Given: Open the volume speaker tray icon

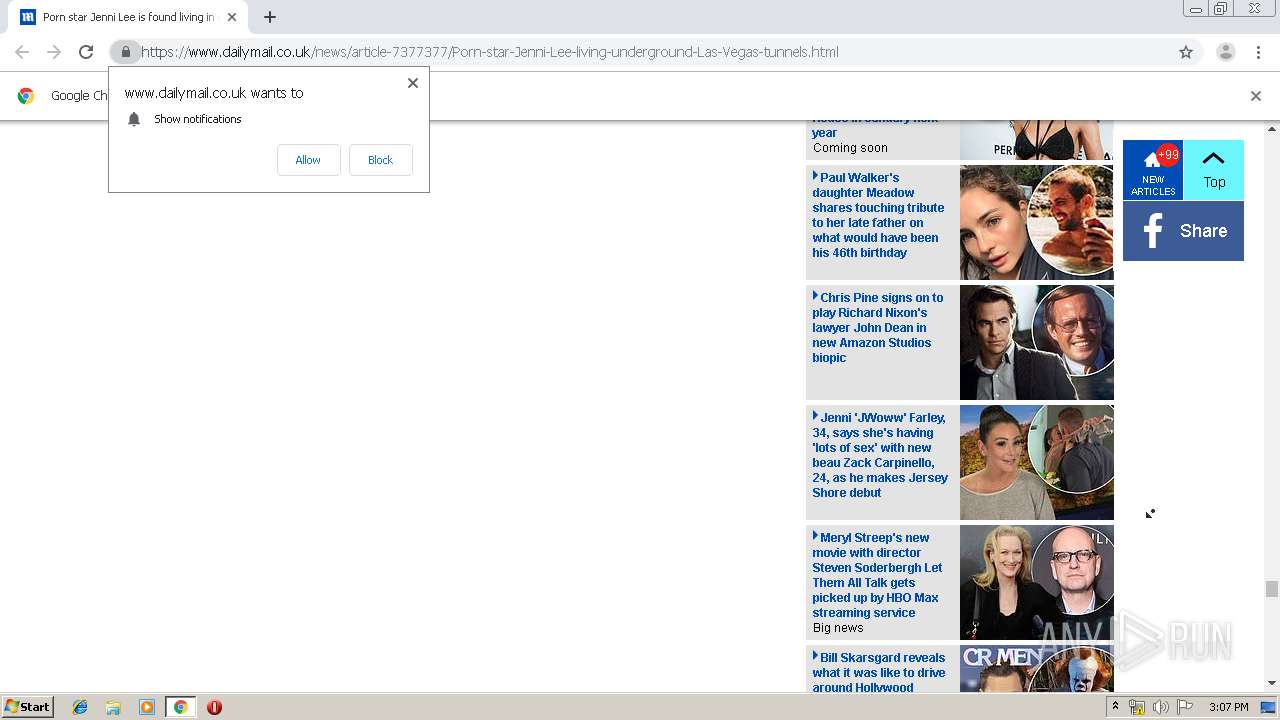Looking at the screenshot, I should pos(1161,707).
